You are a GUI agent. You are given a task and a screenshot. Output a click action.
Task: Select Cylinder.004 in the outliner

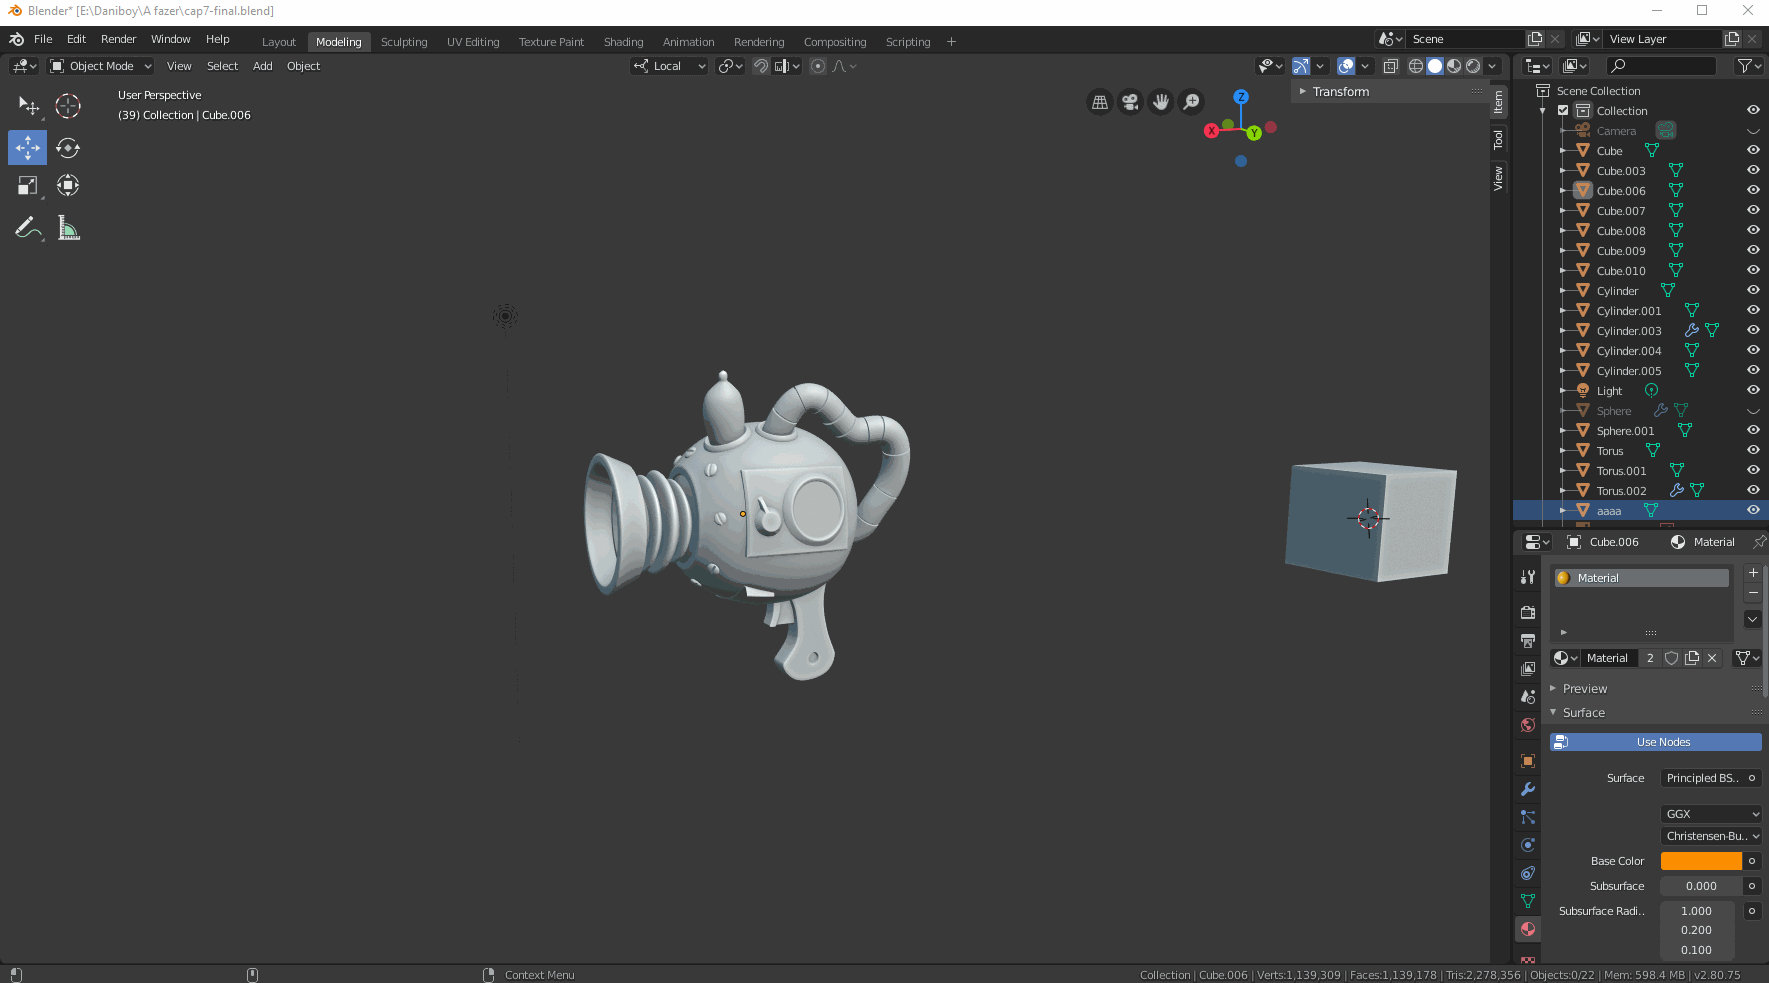1628,351
